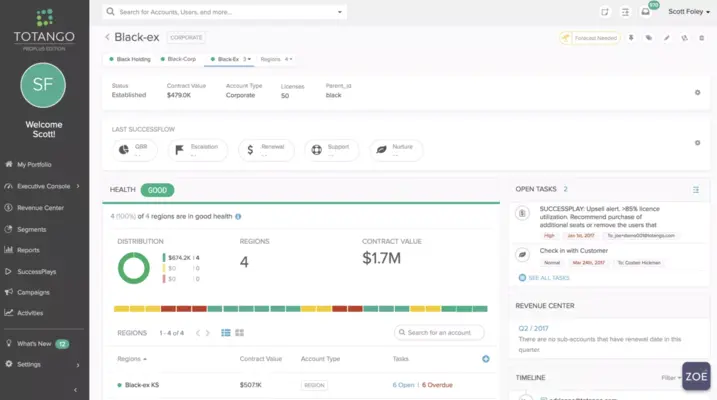Select the QBR successflow
The height and width of the screenshot is (400, 717).
tap(135, 150)
